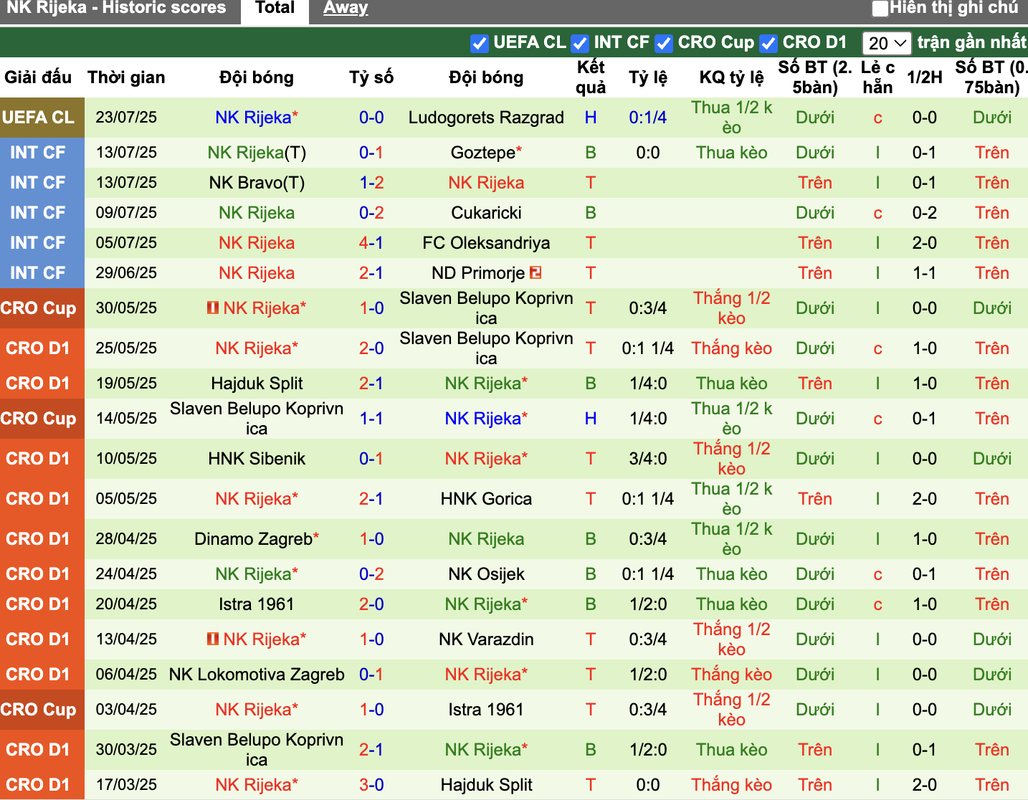The image size is (1028, 800).
Task: Enable the Hiển thị ghi chú checkbox
Action: click(880, 9)
